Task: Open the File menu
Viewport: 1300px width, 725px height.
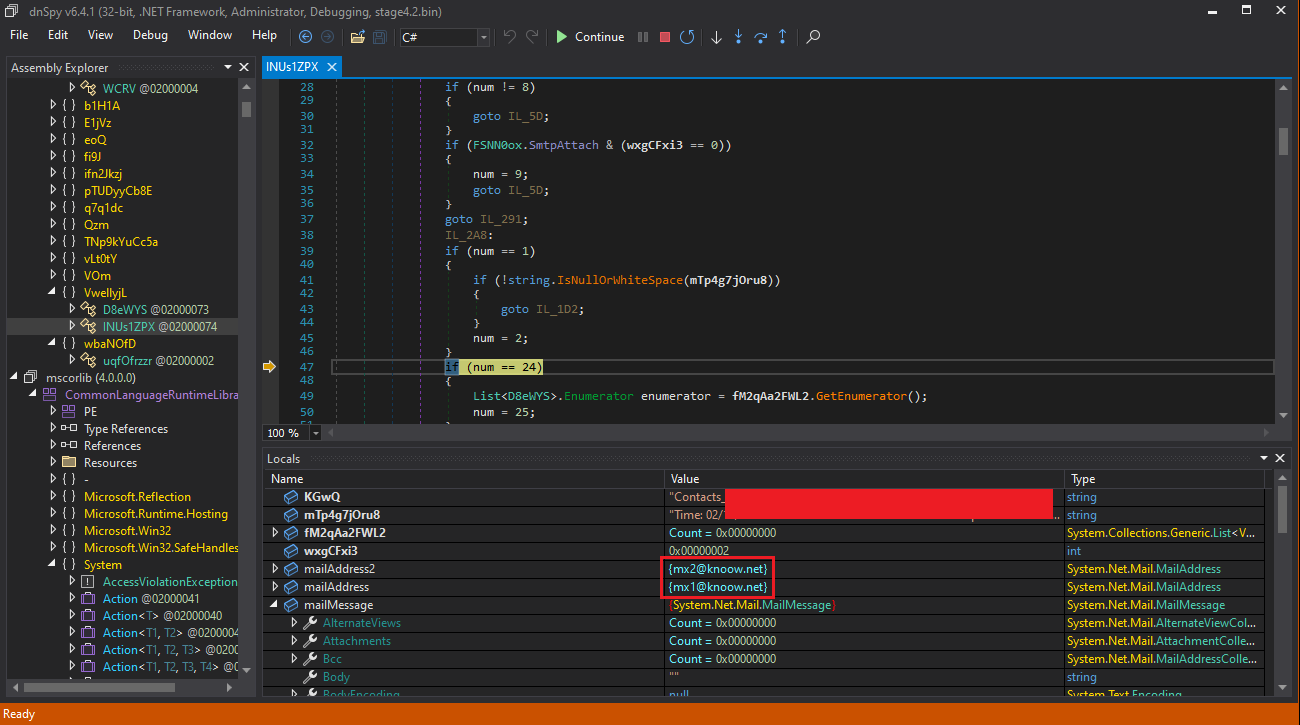Action: click(x=19, y=35)
